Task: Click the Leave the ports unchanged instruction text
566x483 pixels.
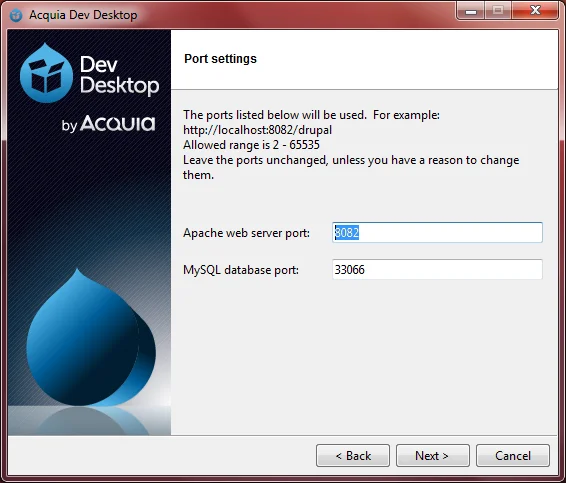Action: 351,167
